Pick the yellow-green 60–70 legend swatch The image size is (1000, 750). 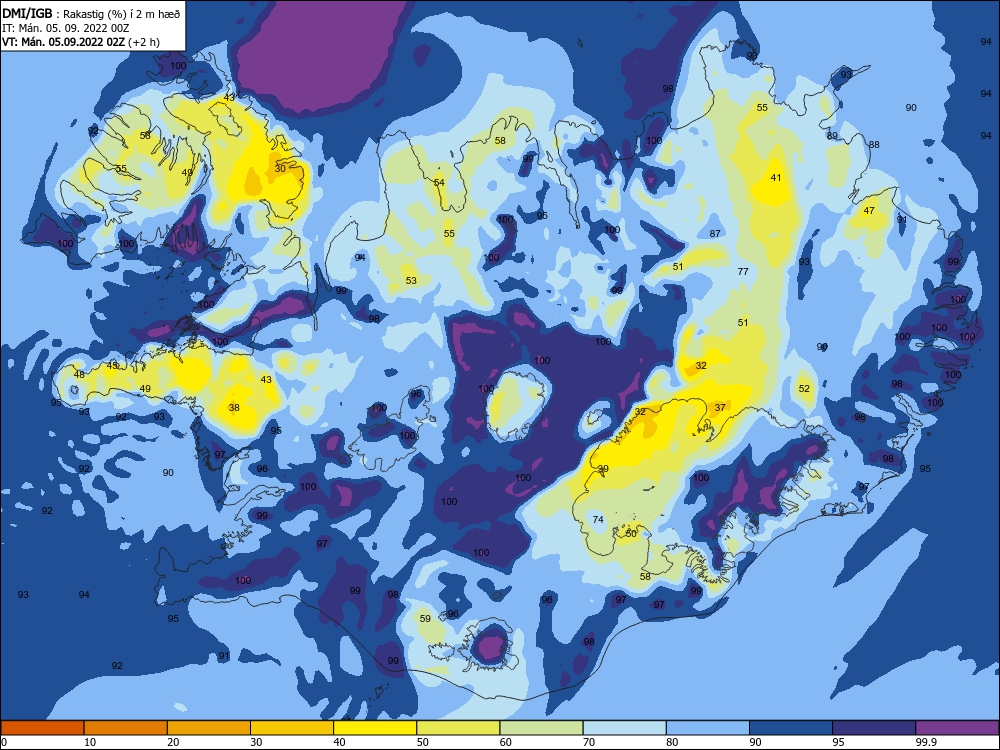(x=541, y=728)
